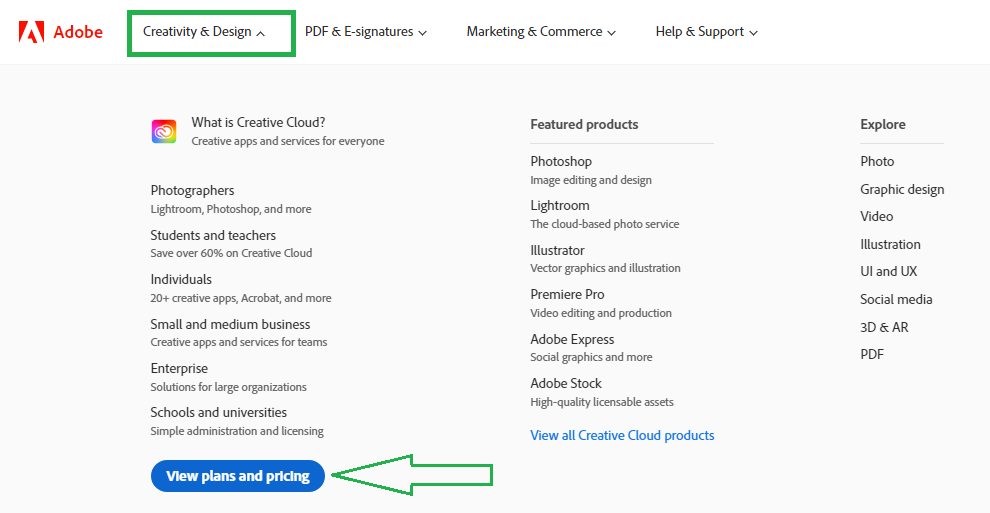Open the Help & Support menu
Viewport: 990px width, 513px height.
(x=706, y=32)
